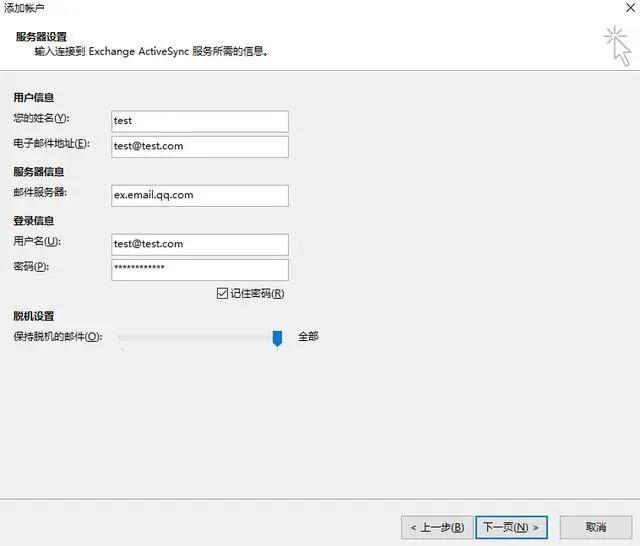Click the 下一页 next button
This screenshot has width=640, height=546.
tap(511, 527)
